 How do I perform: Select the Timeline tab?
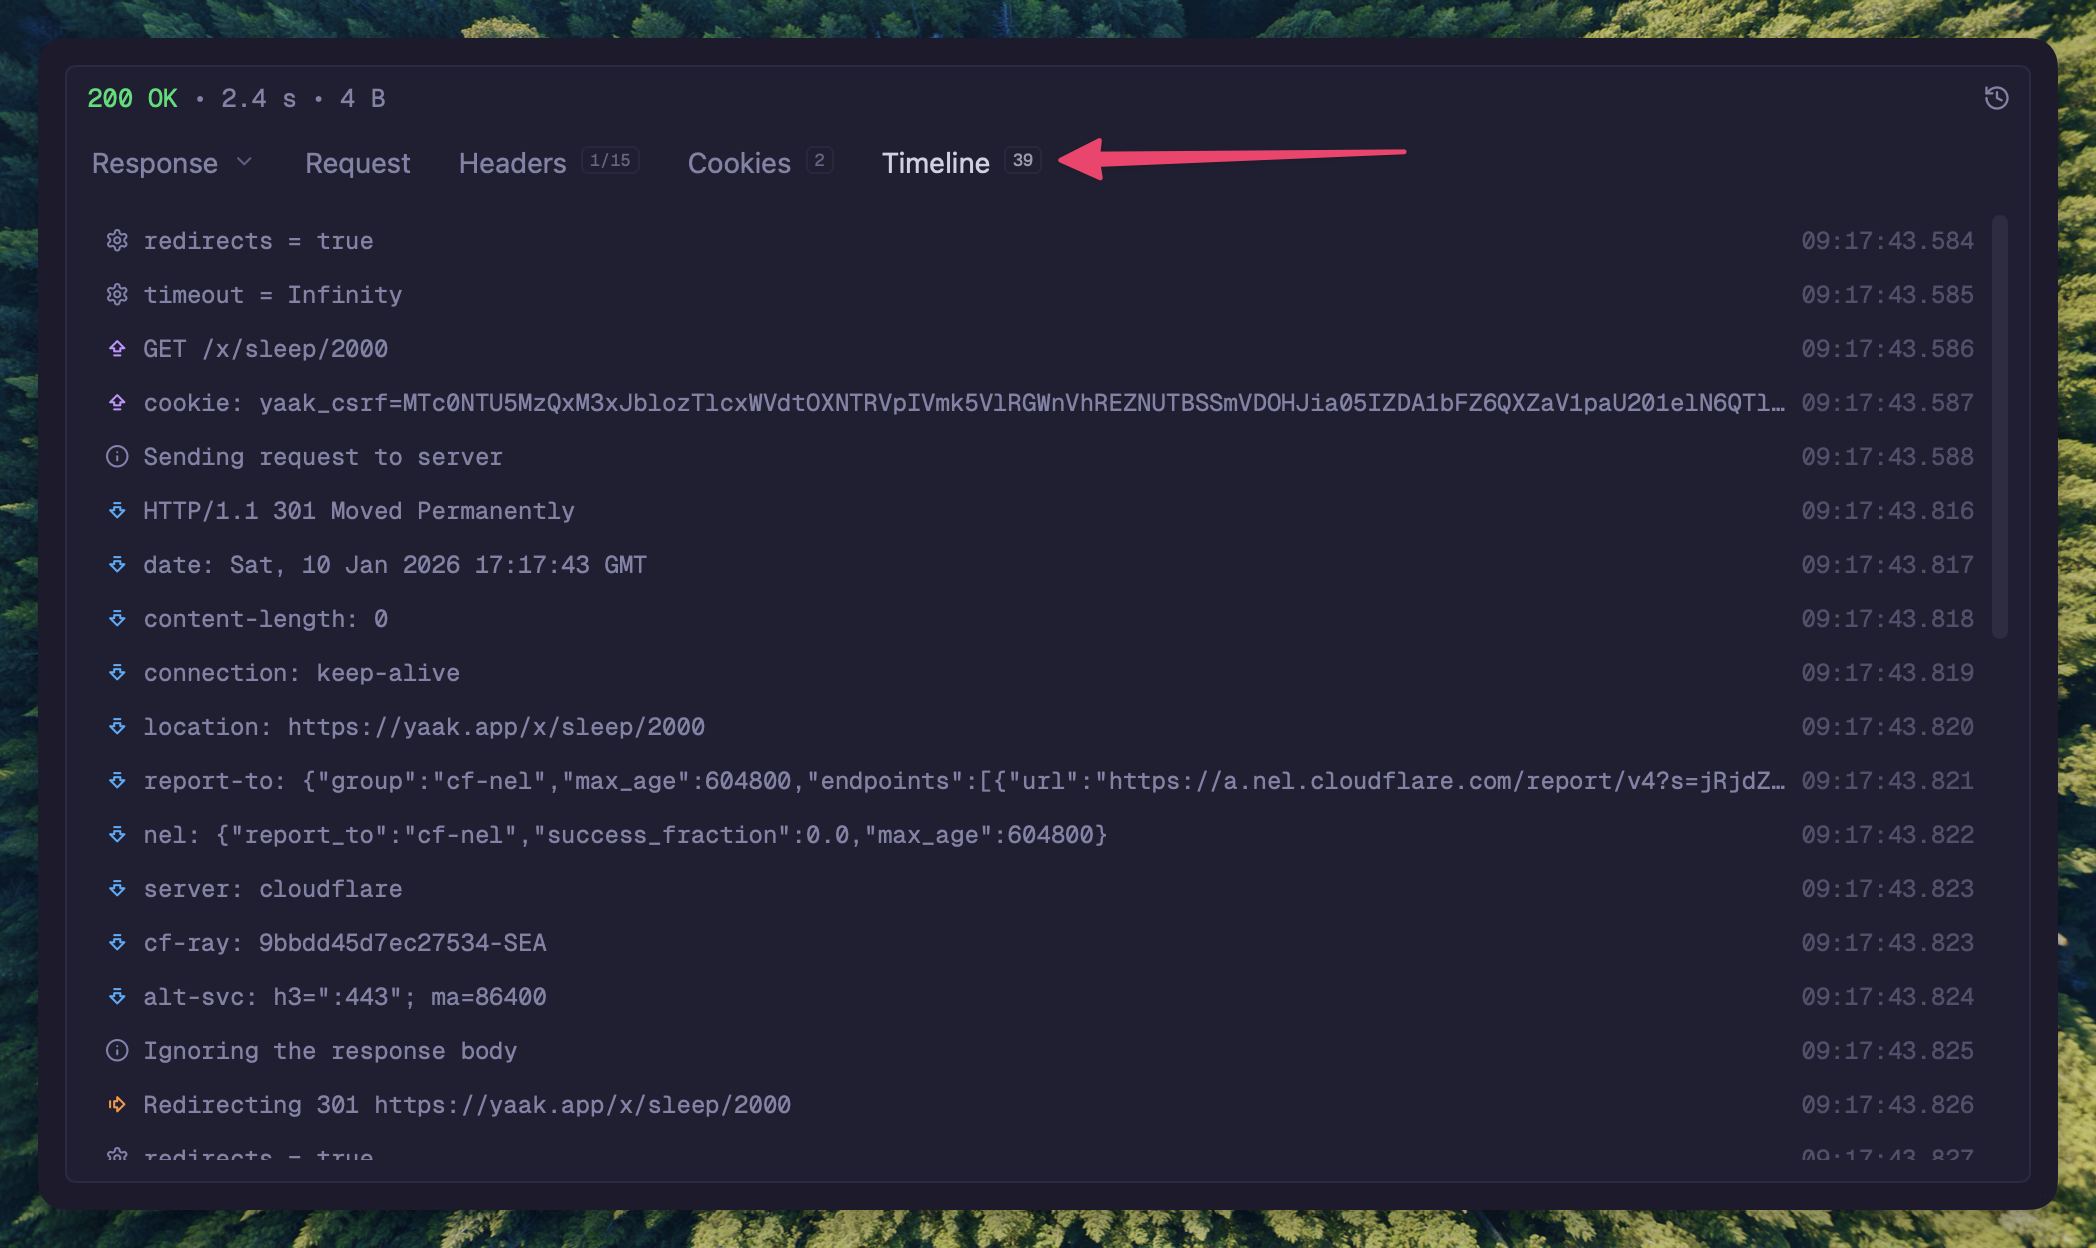point(935,163)
